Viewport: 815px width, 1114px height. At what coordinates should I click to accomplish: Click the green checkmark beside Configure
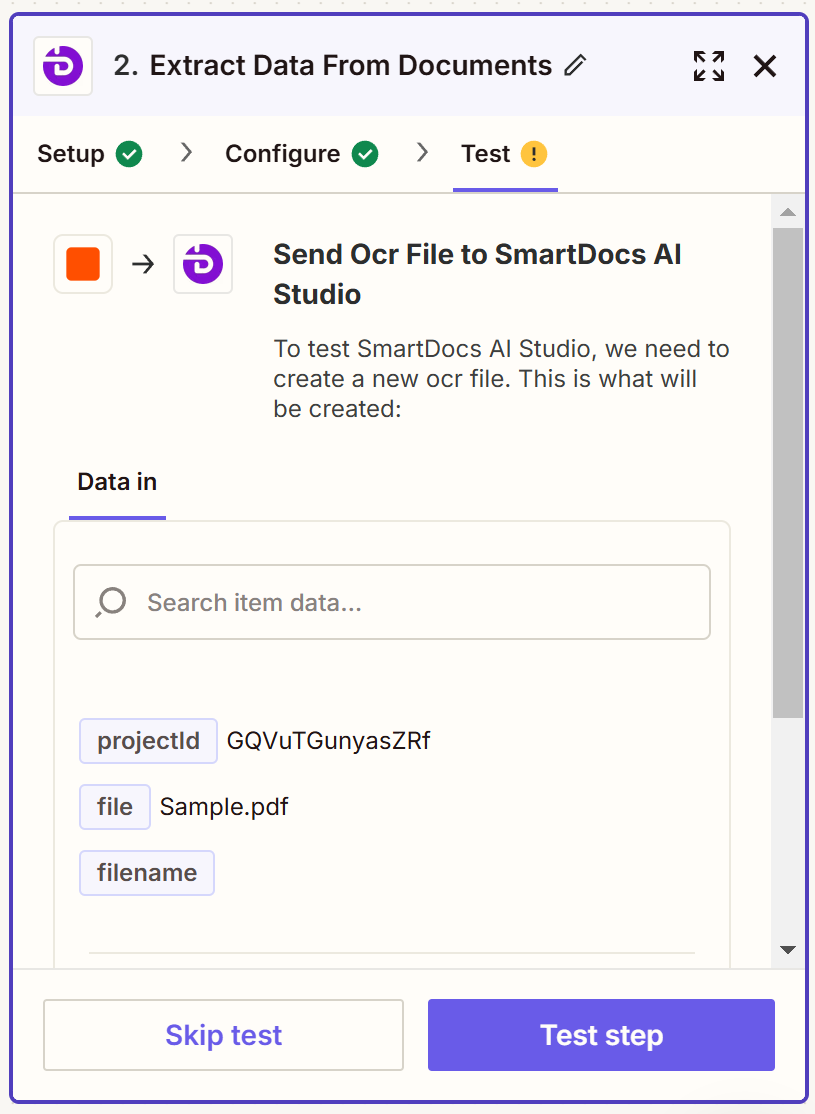pyautogui.click(x=365, y=153)
